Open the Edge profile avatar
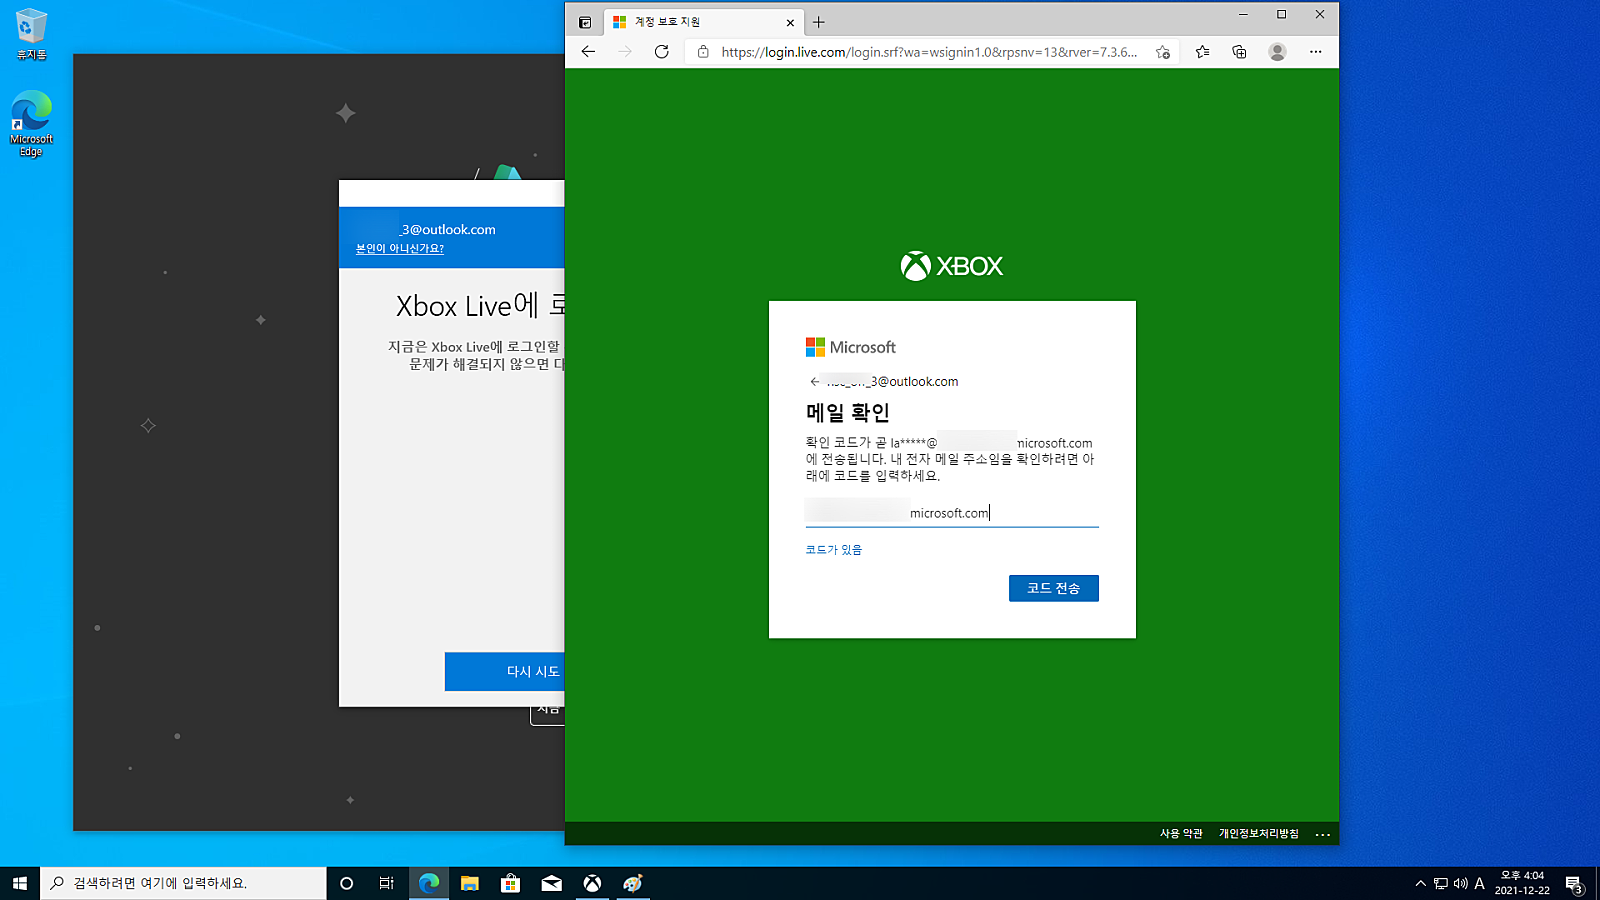Screen dimensions: 1600x900 click(x=1277, y=52)
